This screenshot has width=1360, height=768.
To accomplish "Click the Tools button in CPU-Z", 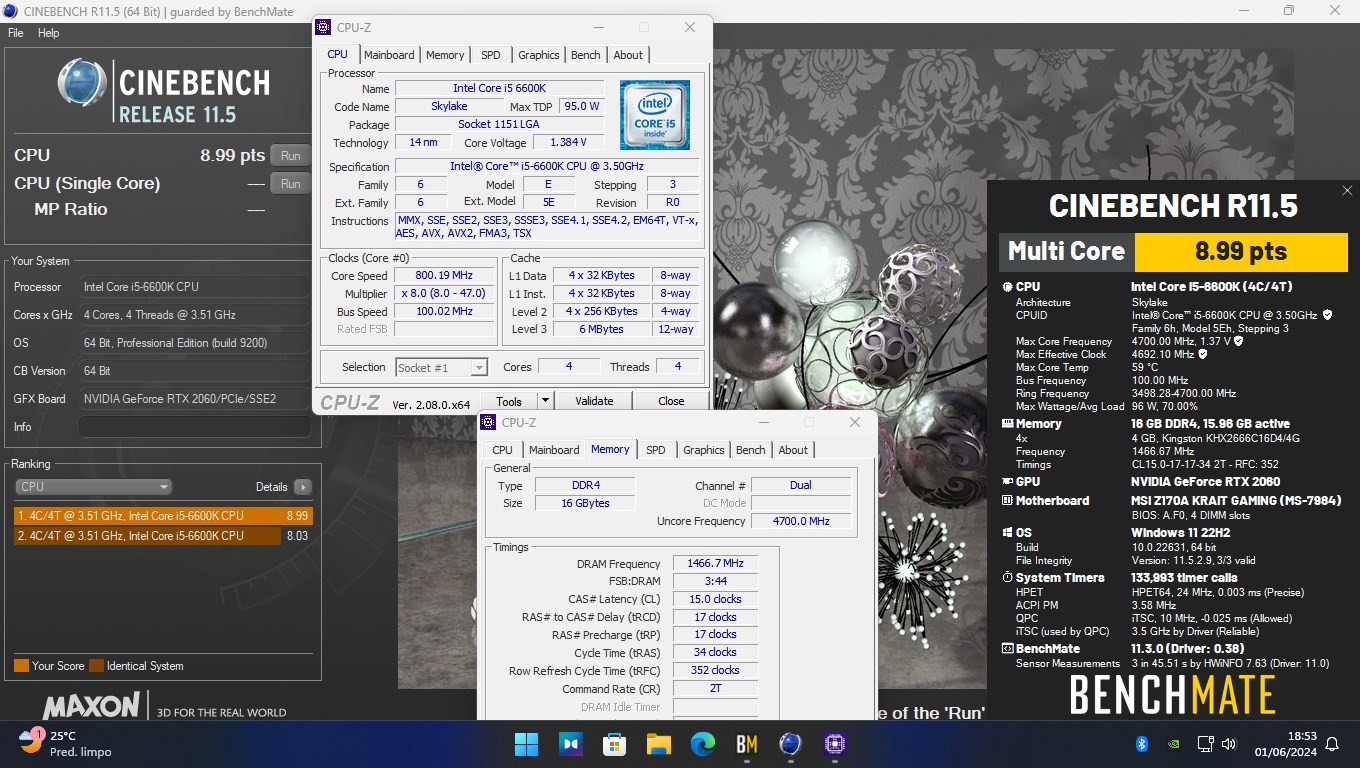I will click(x=509, y=401).
